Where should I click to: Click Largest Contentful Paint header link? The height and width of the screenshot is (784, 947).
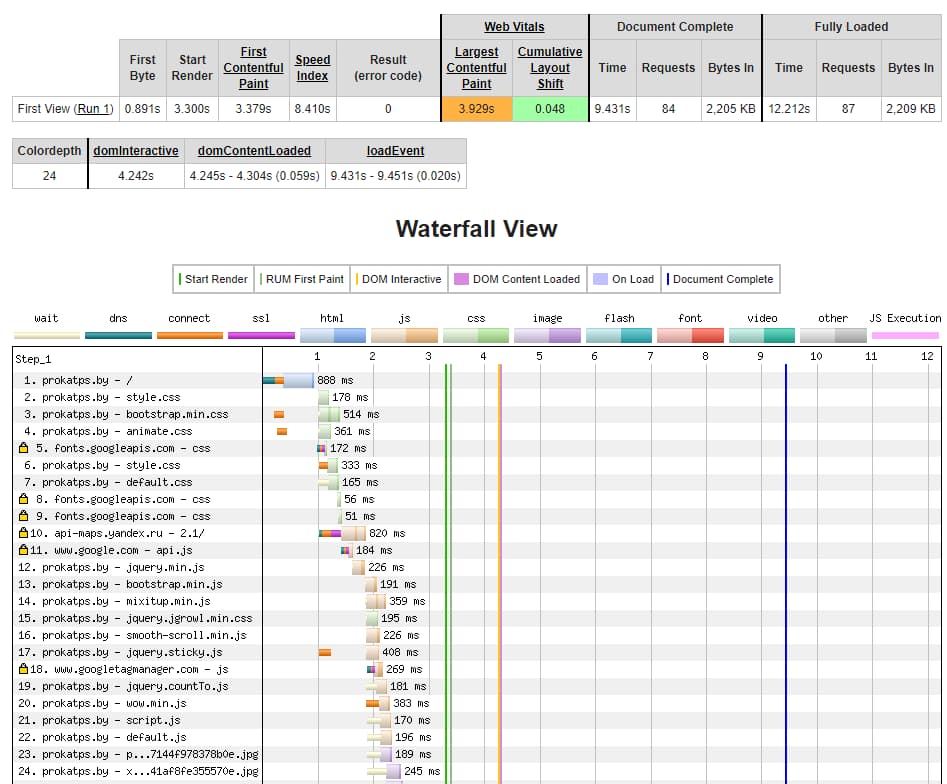tap(476, 68)
